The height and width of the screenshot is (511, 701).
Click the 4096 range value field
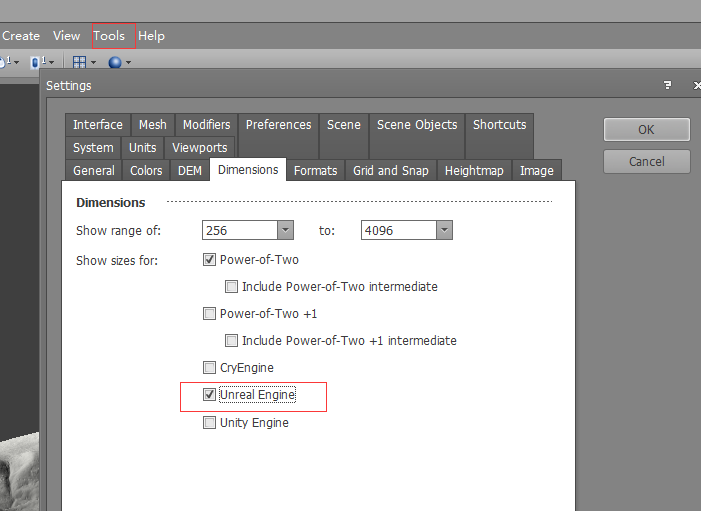coord(399,230)
